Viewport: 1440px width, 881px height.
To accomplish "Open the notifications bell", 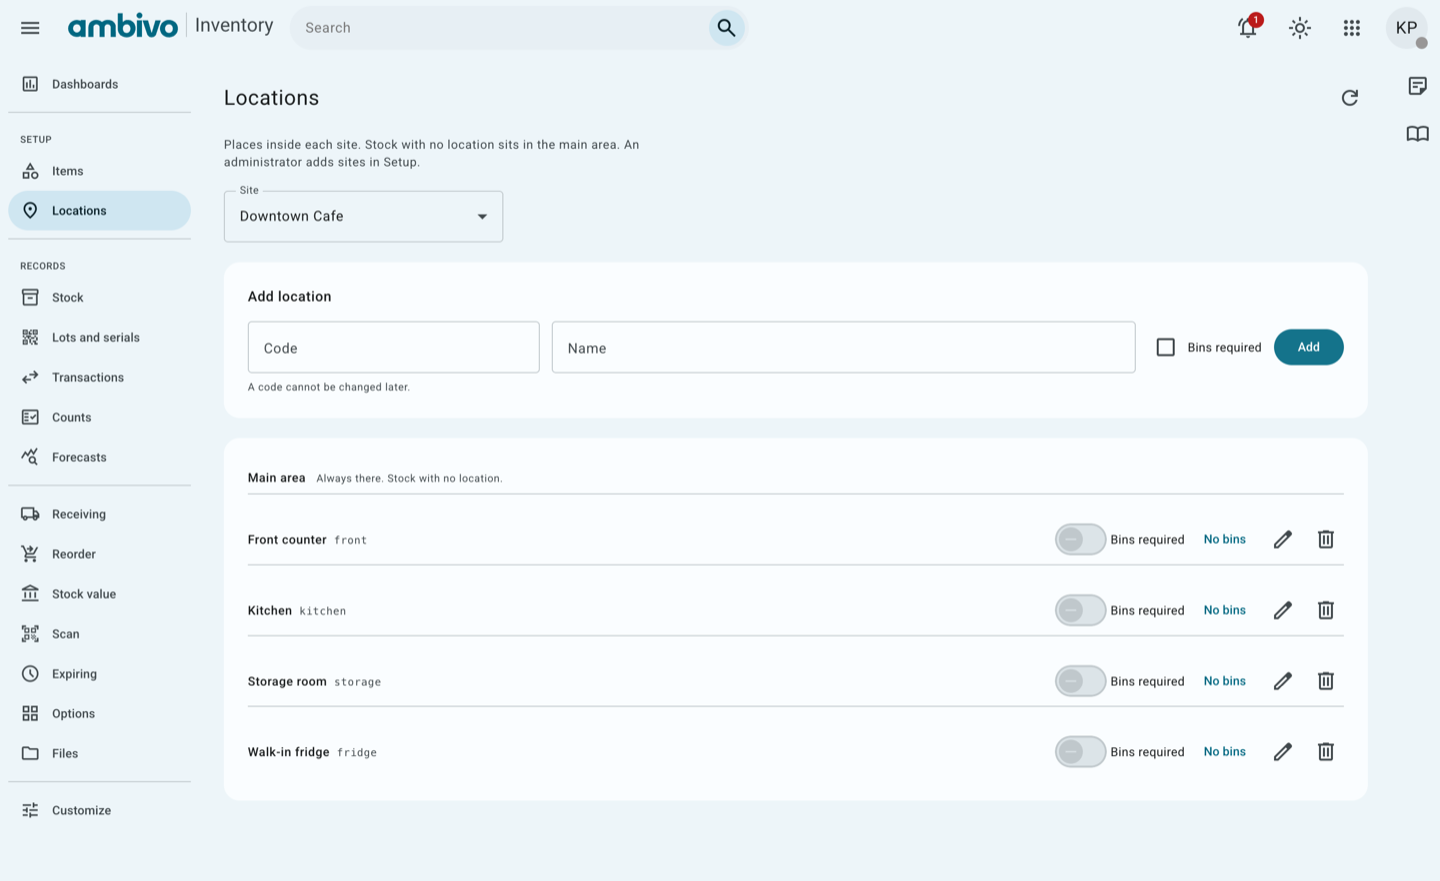I will 1248,28.
